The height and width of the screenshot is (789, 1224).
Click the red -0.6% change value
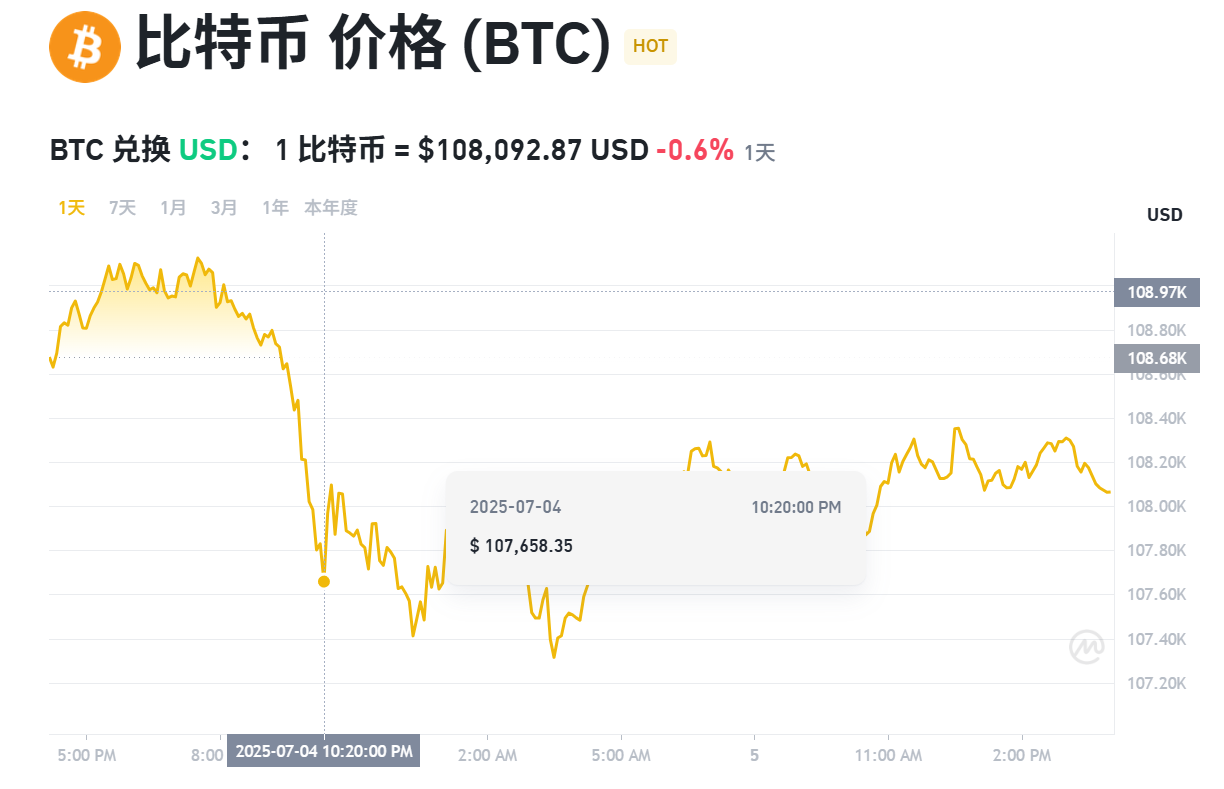[695, 151]
